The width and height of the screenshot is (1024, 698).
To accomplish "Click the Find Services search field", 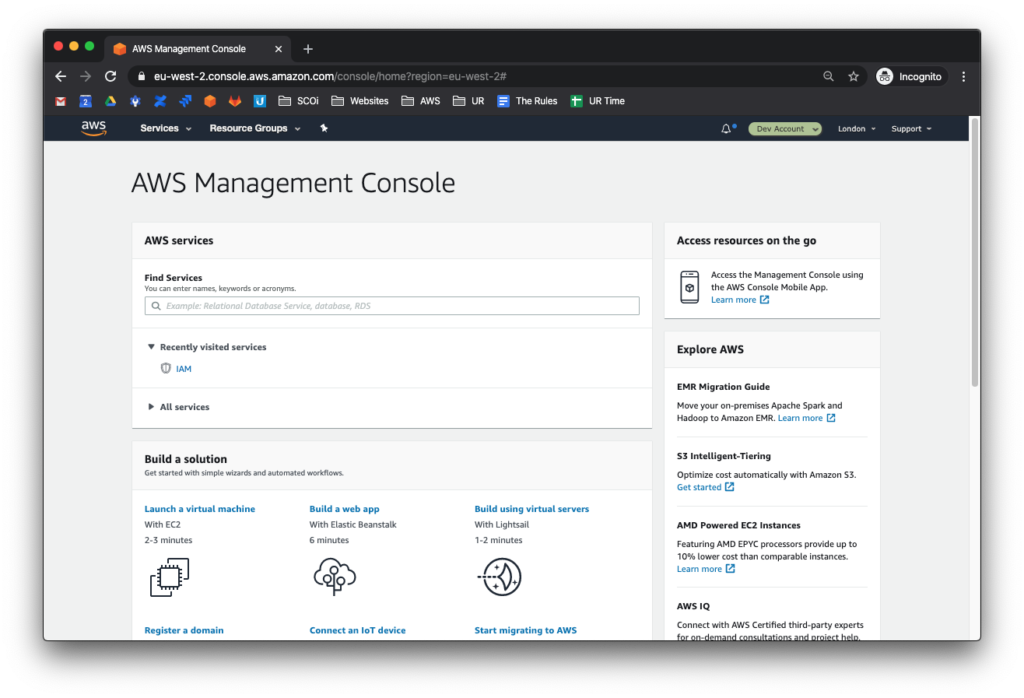I will (392, 306).
